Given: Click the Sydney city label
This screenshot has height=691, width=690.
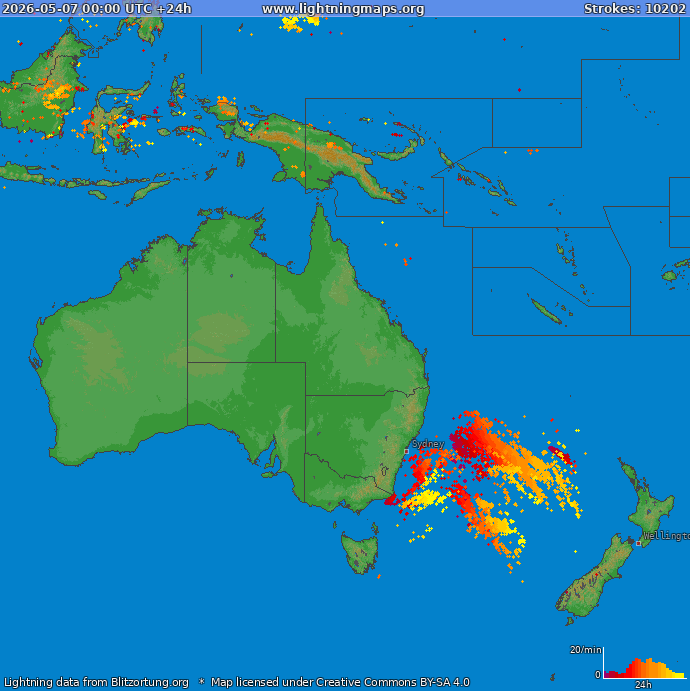Looking at the screenshot, I should [x=427, y=444].
